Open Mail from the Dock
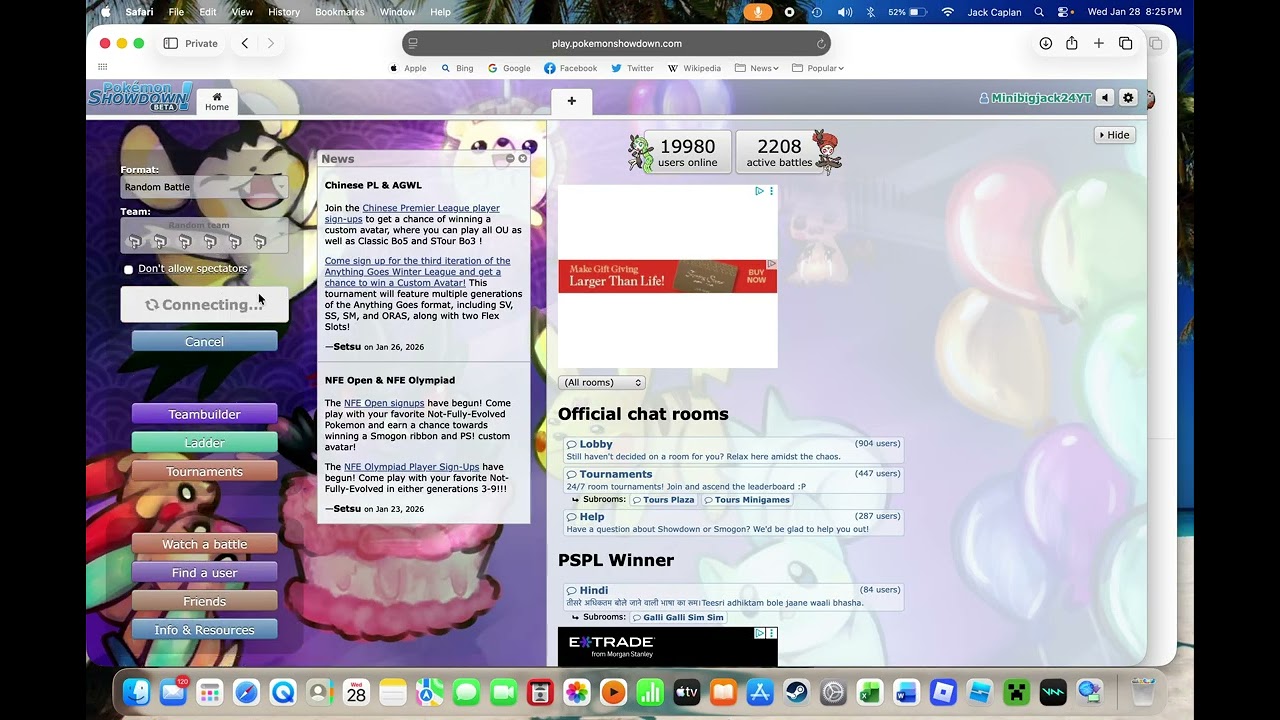The image size is (1280, 720). [173, 692]
